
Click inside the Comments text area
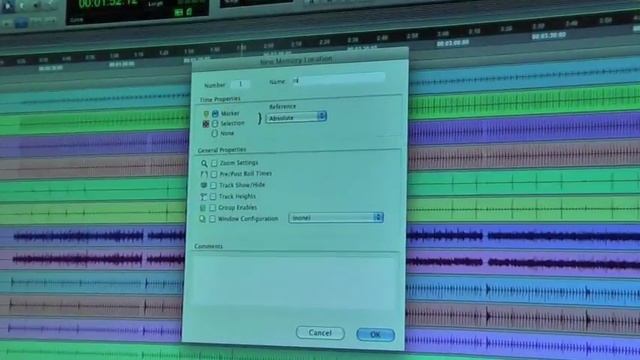pos(294,282)
